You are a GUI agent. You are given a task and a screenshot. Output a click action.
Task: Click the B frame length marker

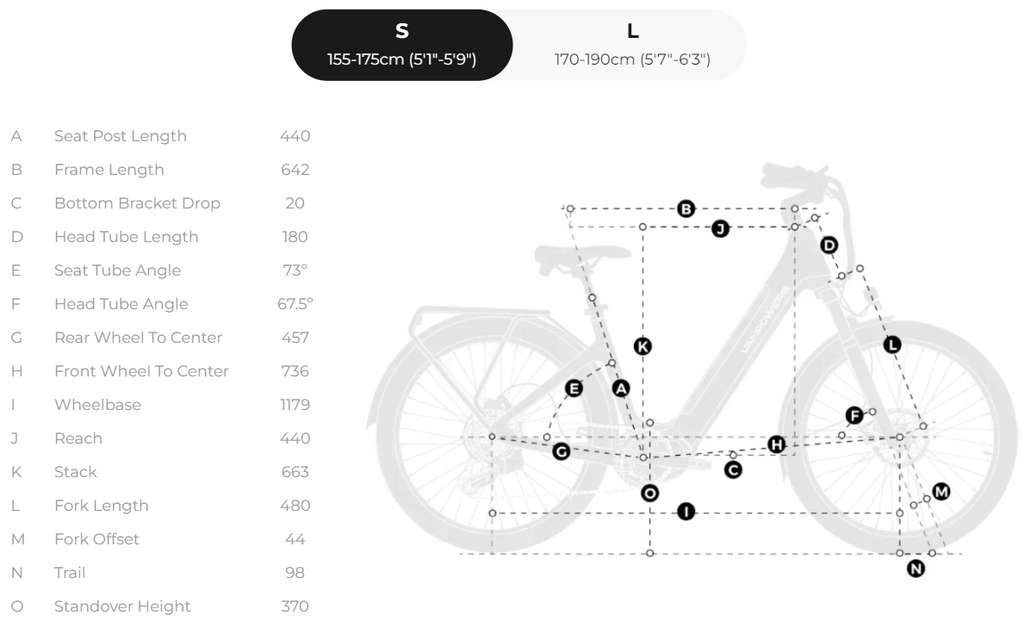(686, 209)
